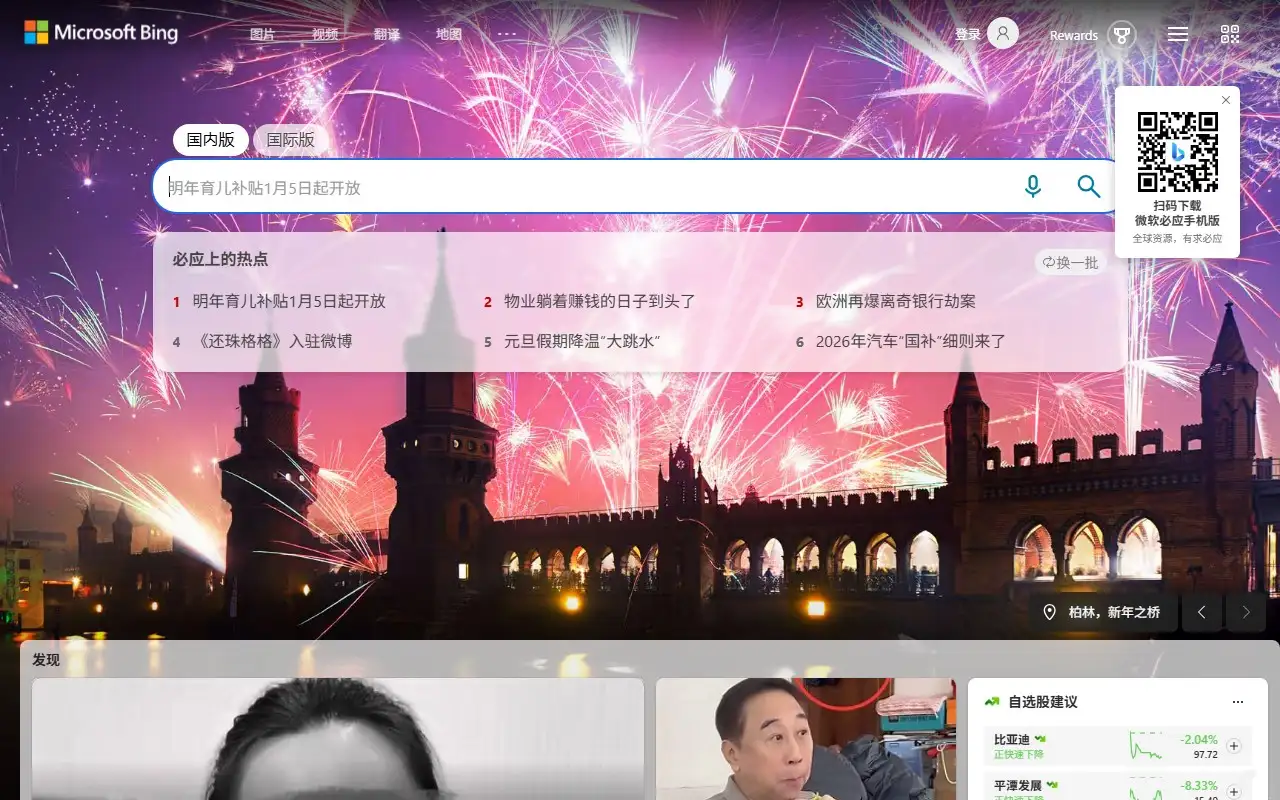Viewport: 1280px width, 800px height.
Task: Click the user avatar login icon
Action: (x=1003, y=34)
